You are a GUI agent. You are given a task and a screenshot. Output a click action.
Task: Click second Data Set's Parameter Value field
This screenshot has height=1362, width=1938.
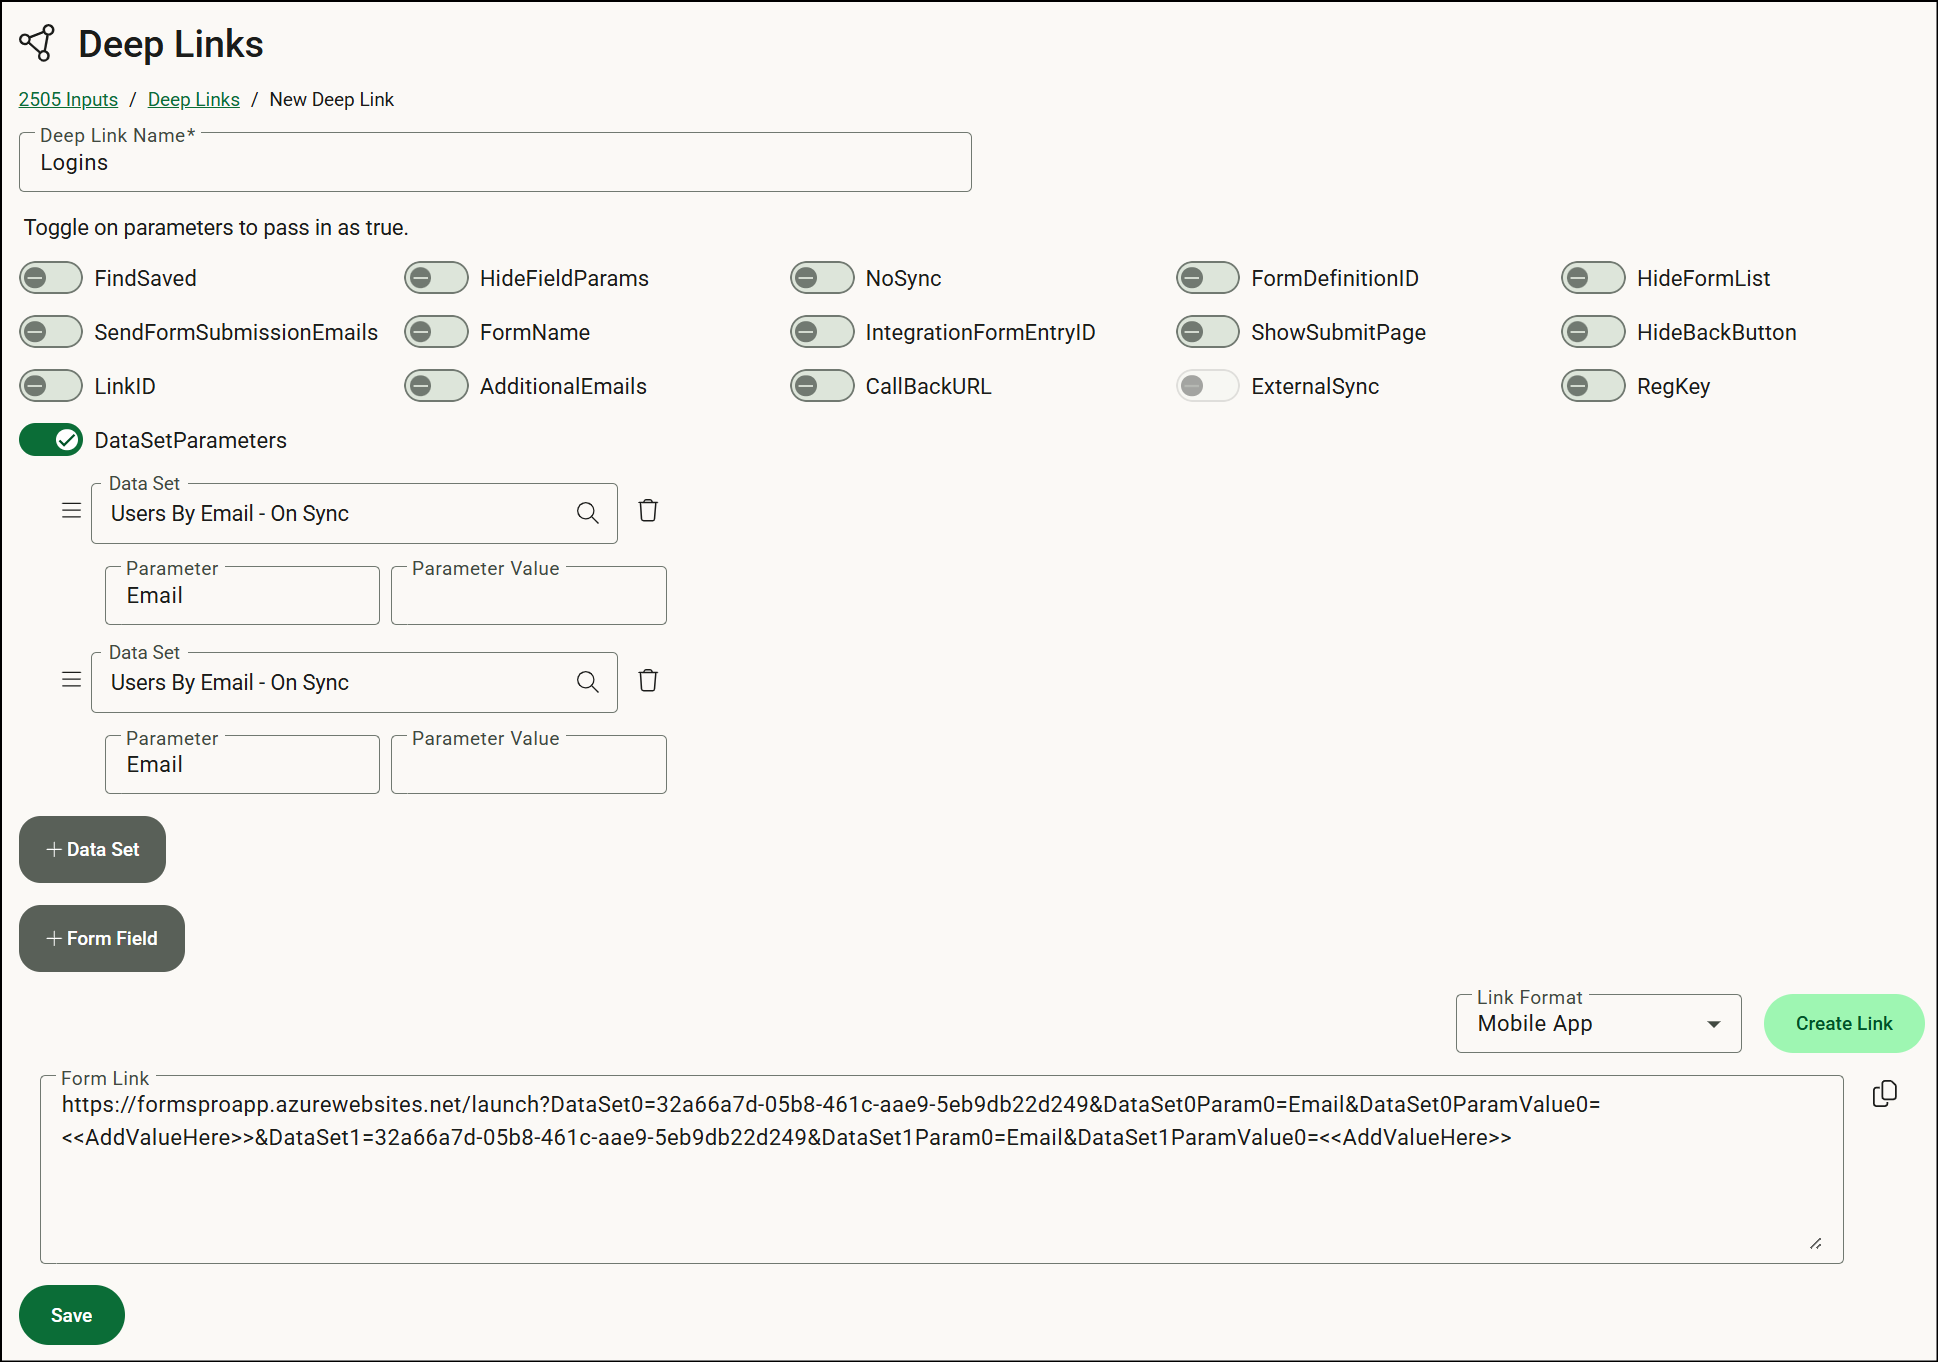(529, 764)
